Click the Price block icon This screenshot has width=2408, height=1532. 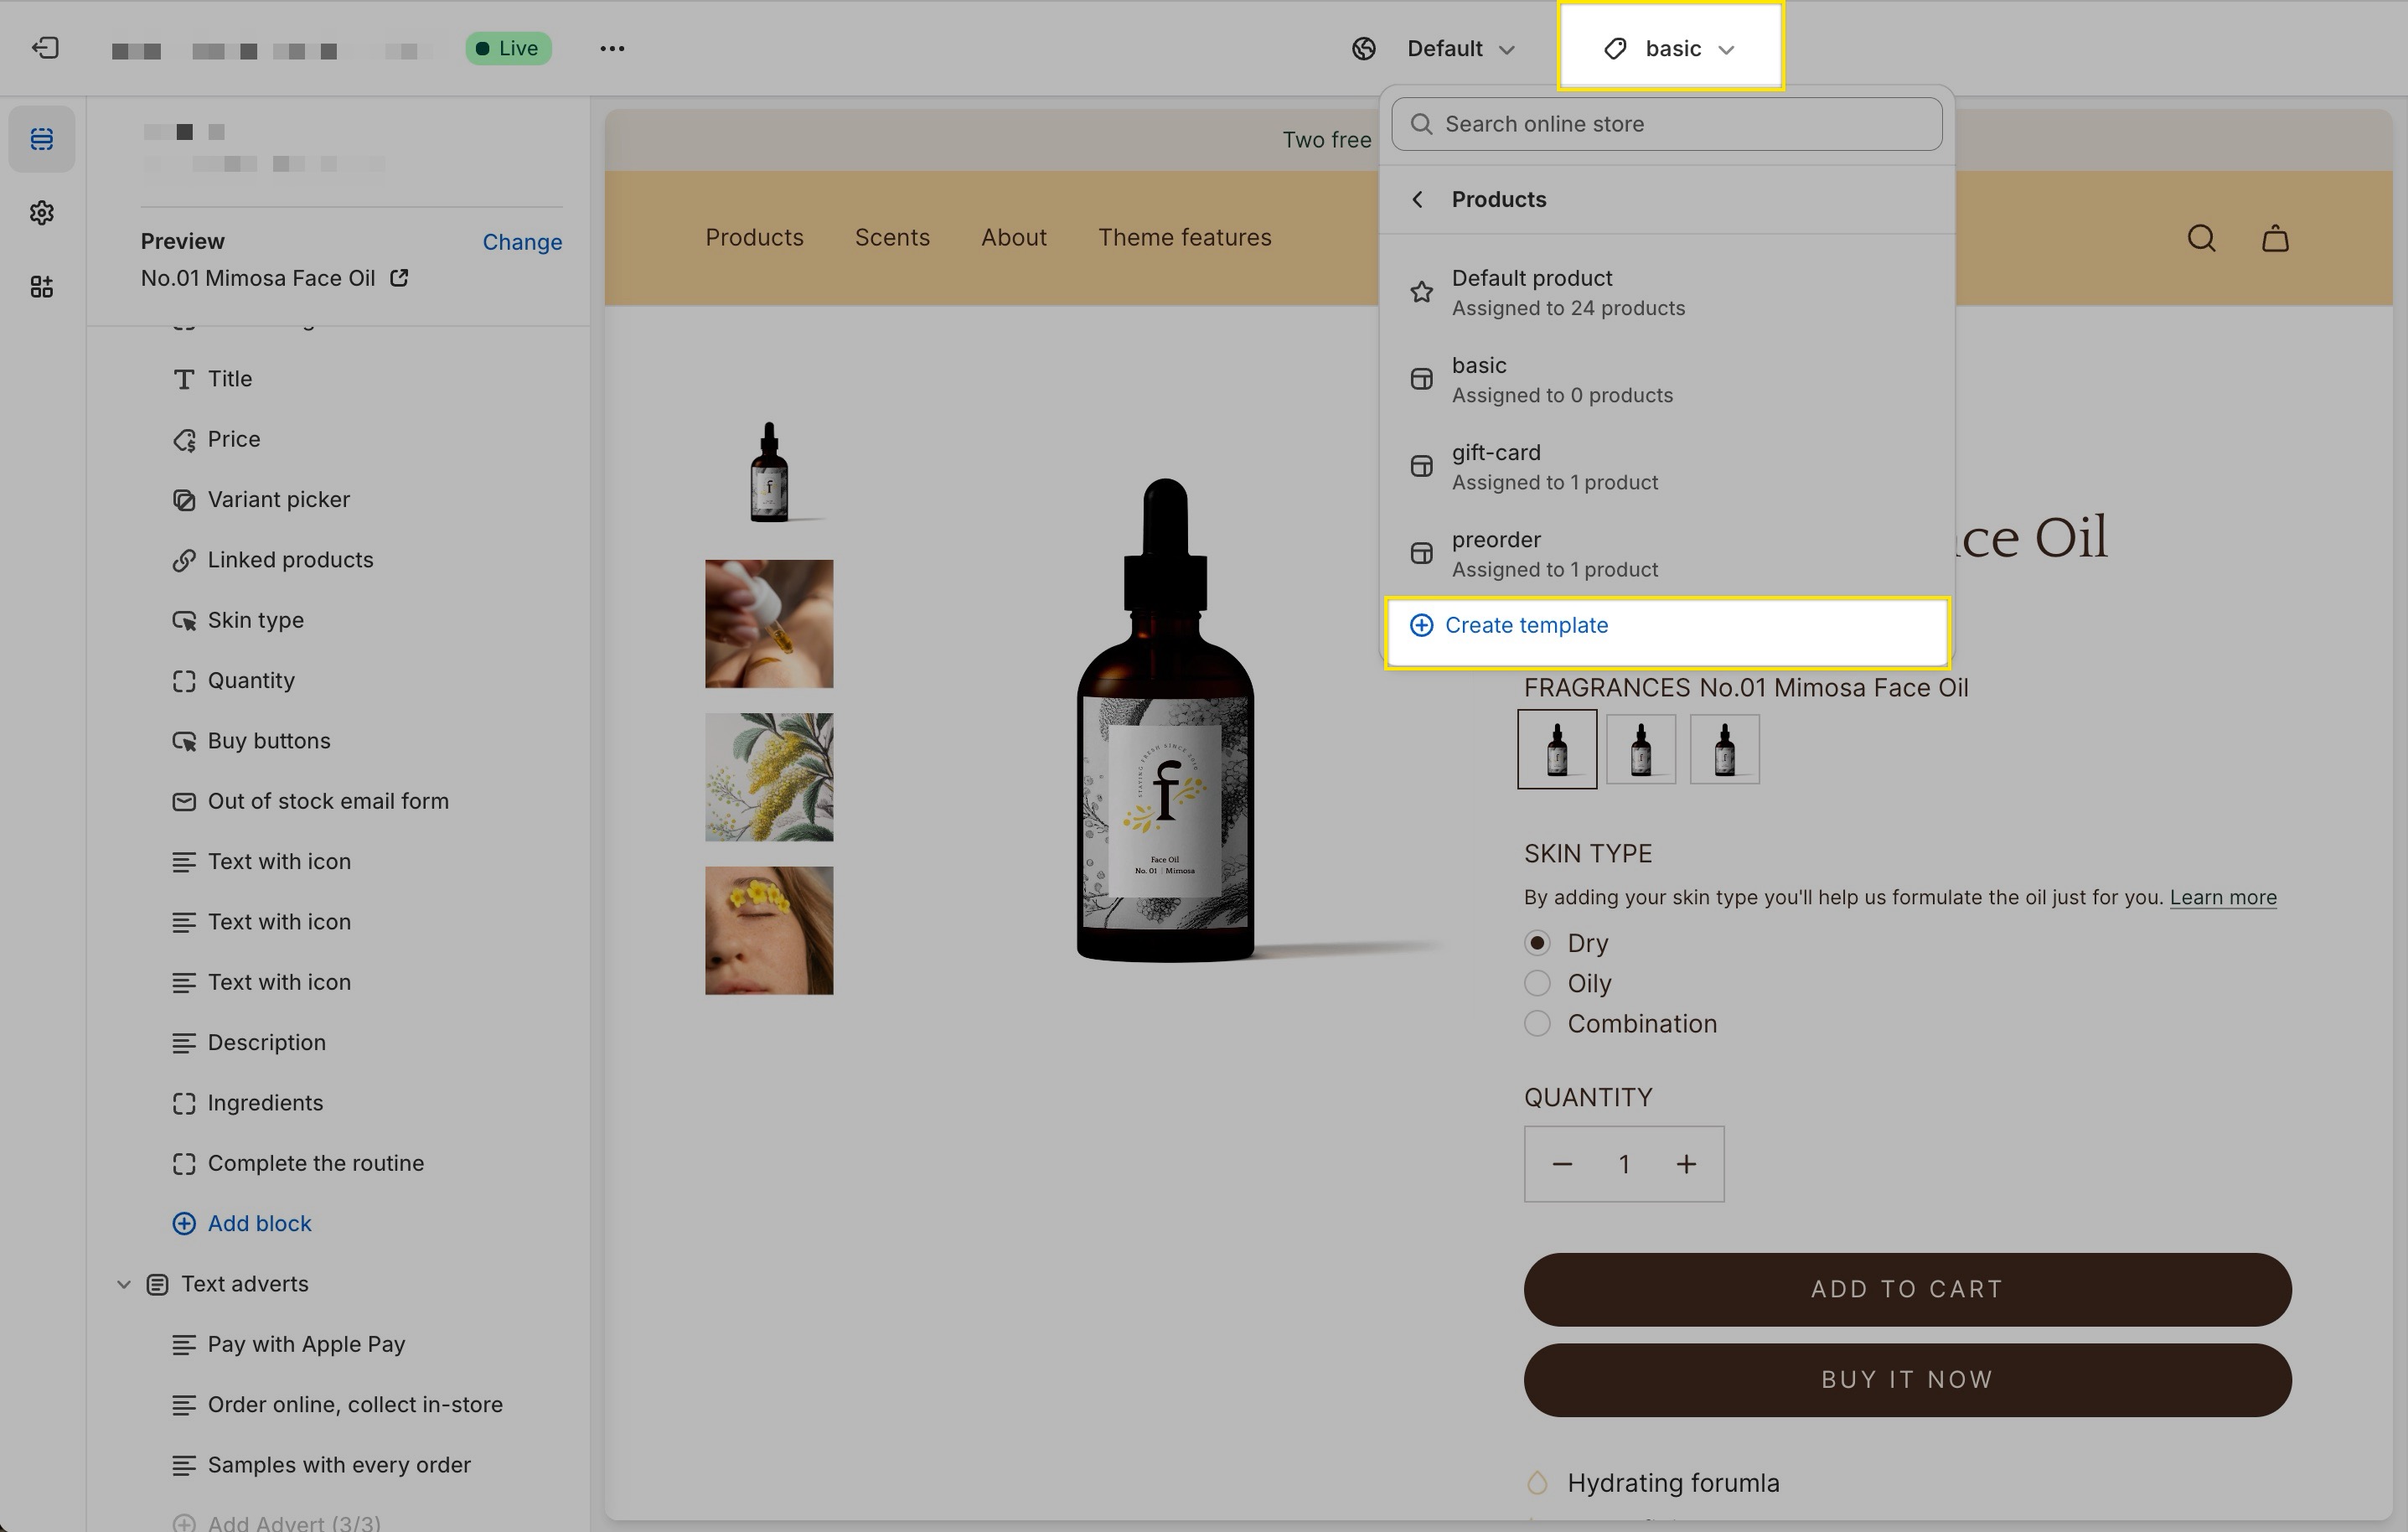coord(183,439)
